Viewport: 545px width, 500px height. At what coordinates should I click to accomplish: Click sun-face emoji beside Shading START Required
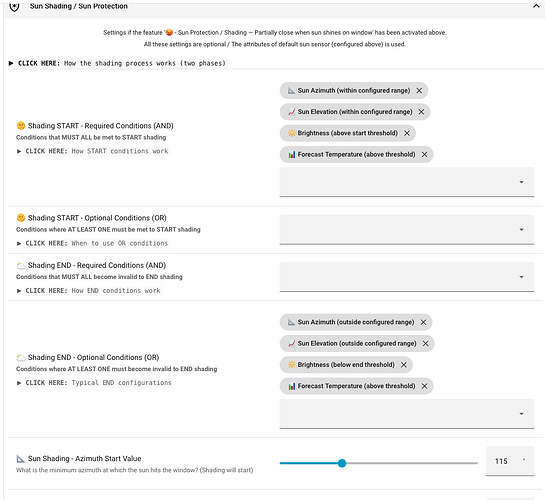(x=21, y=125)
